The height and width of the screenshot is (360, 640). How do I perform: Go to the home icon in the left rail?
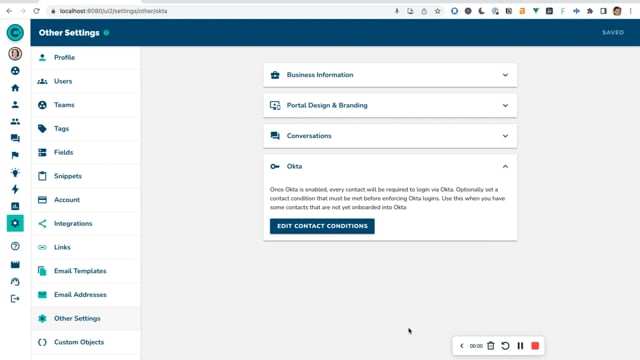(x=15, y=88)
